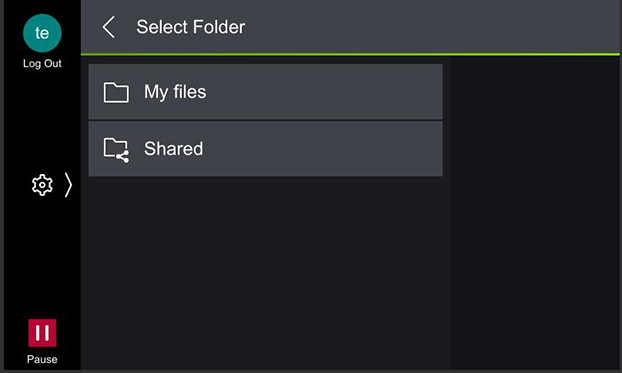Click the 'Pause' text label

coord(42,359)
